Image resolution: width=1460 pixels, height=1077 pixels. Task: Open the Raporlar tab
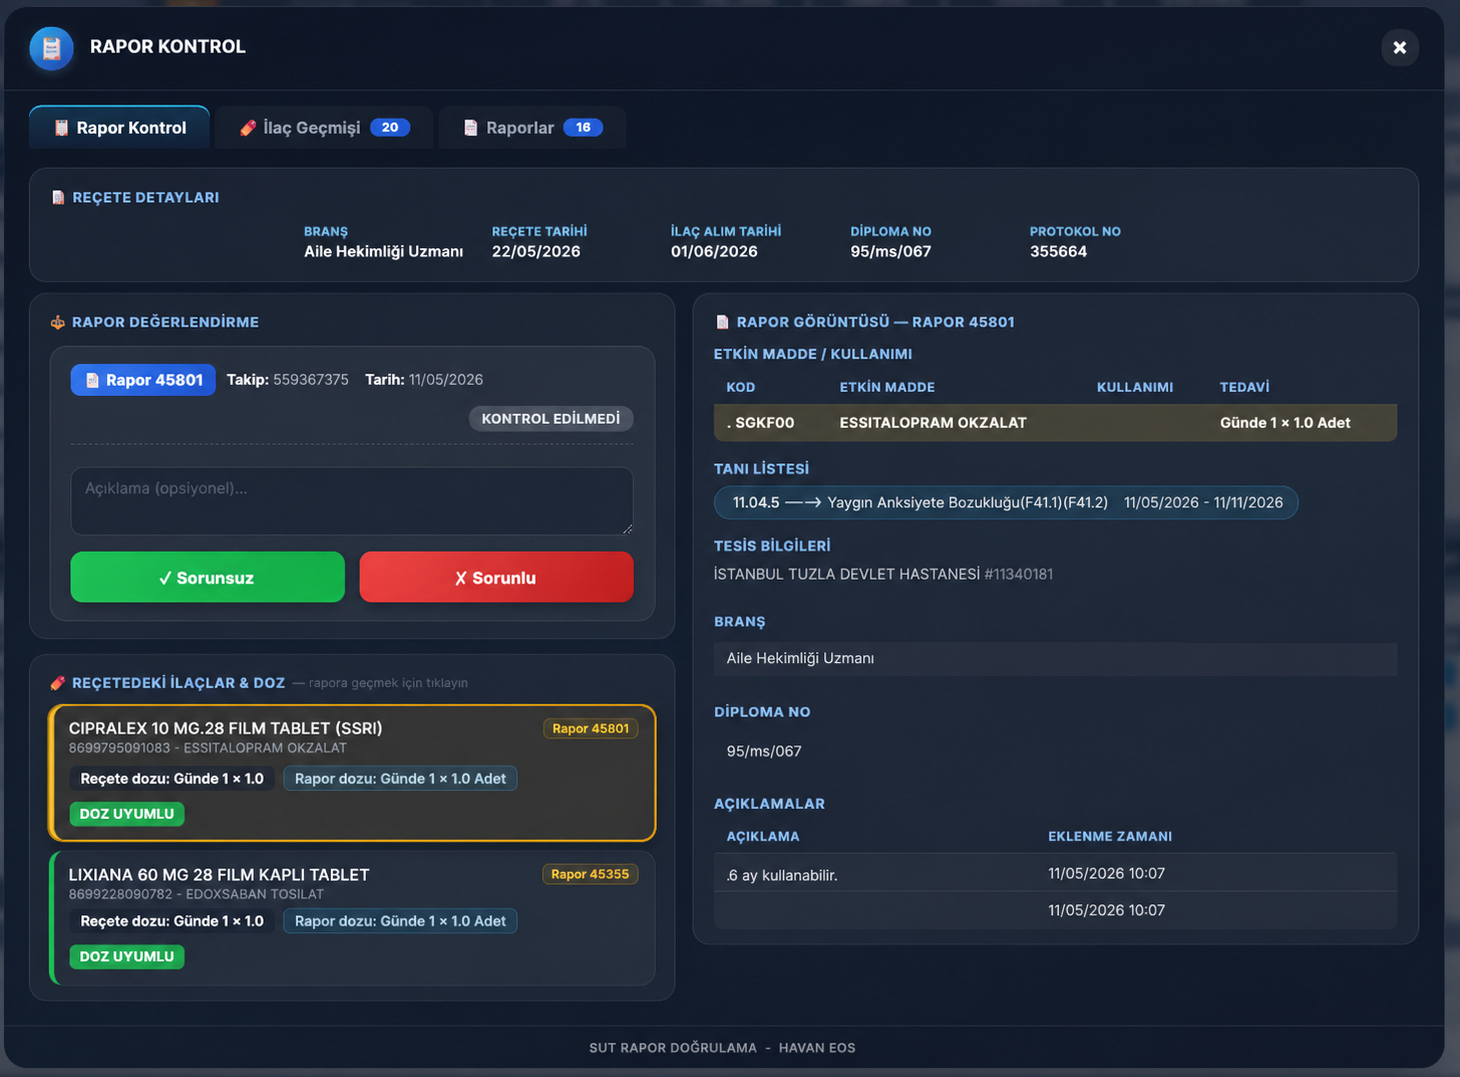click(532, 127)
